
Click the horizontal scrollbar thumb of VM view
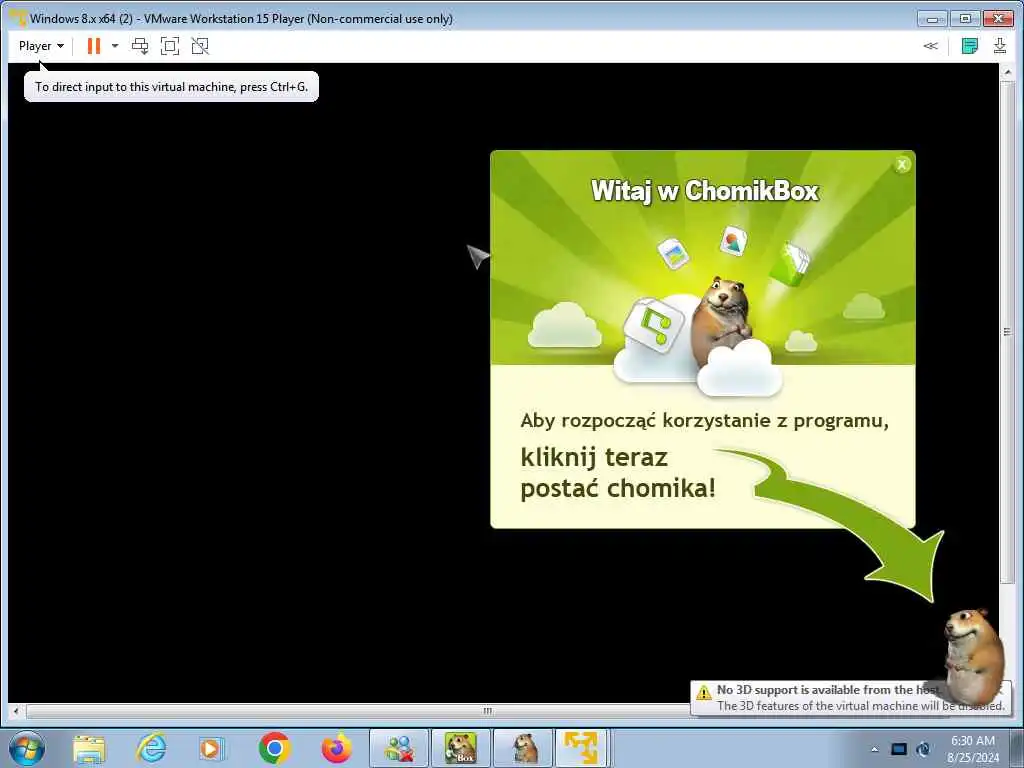488,711
